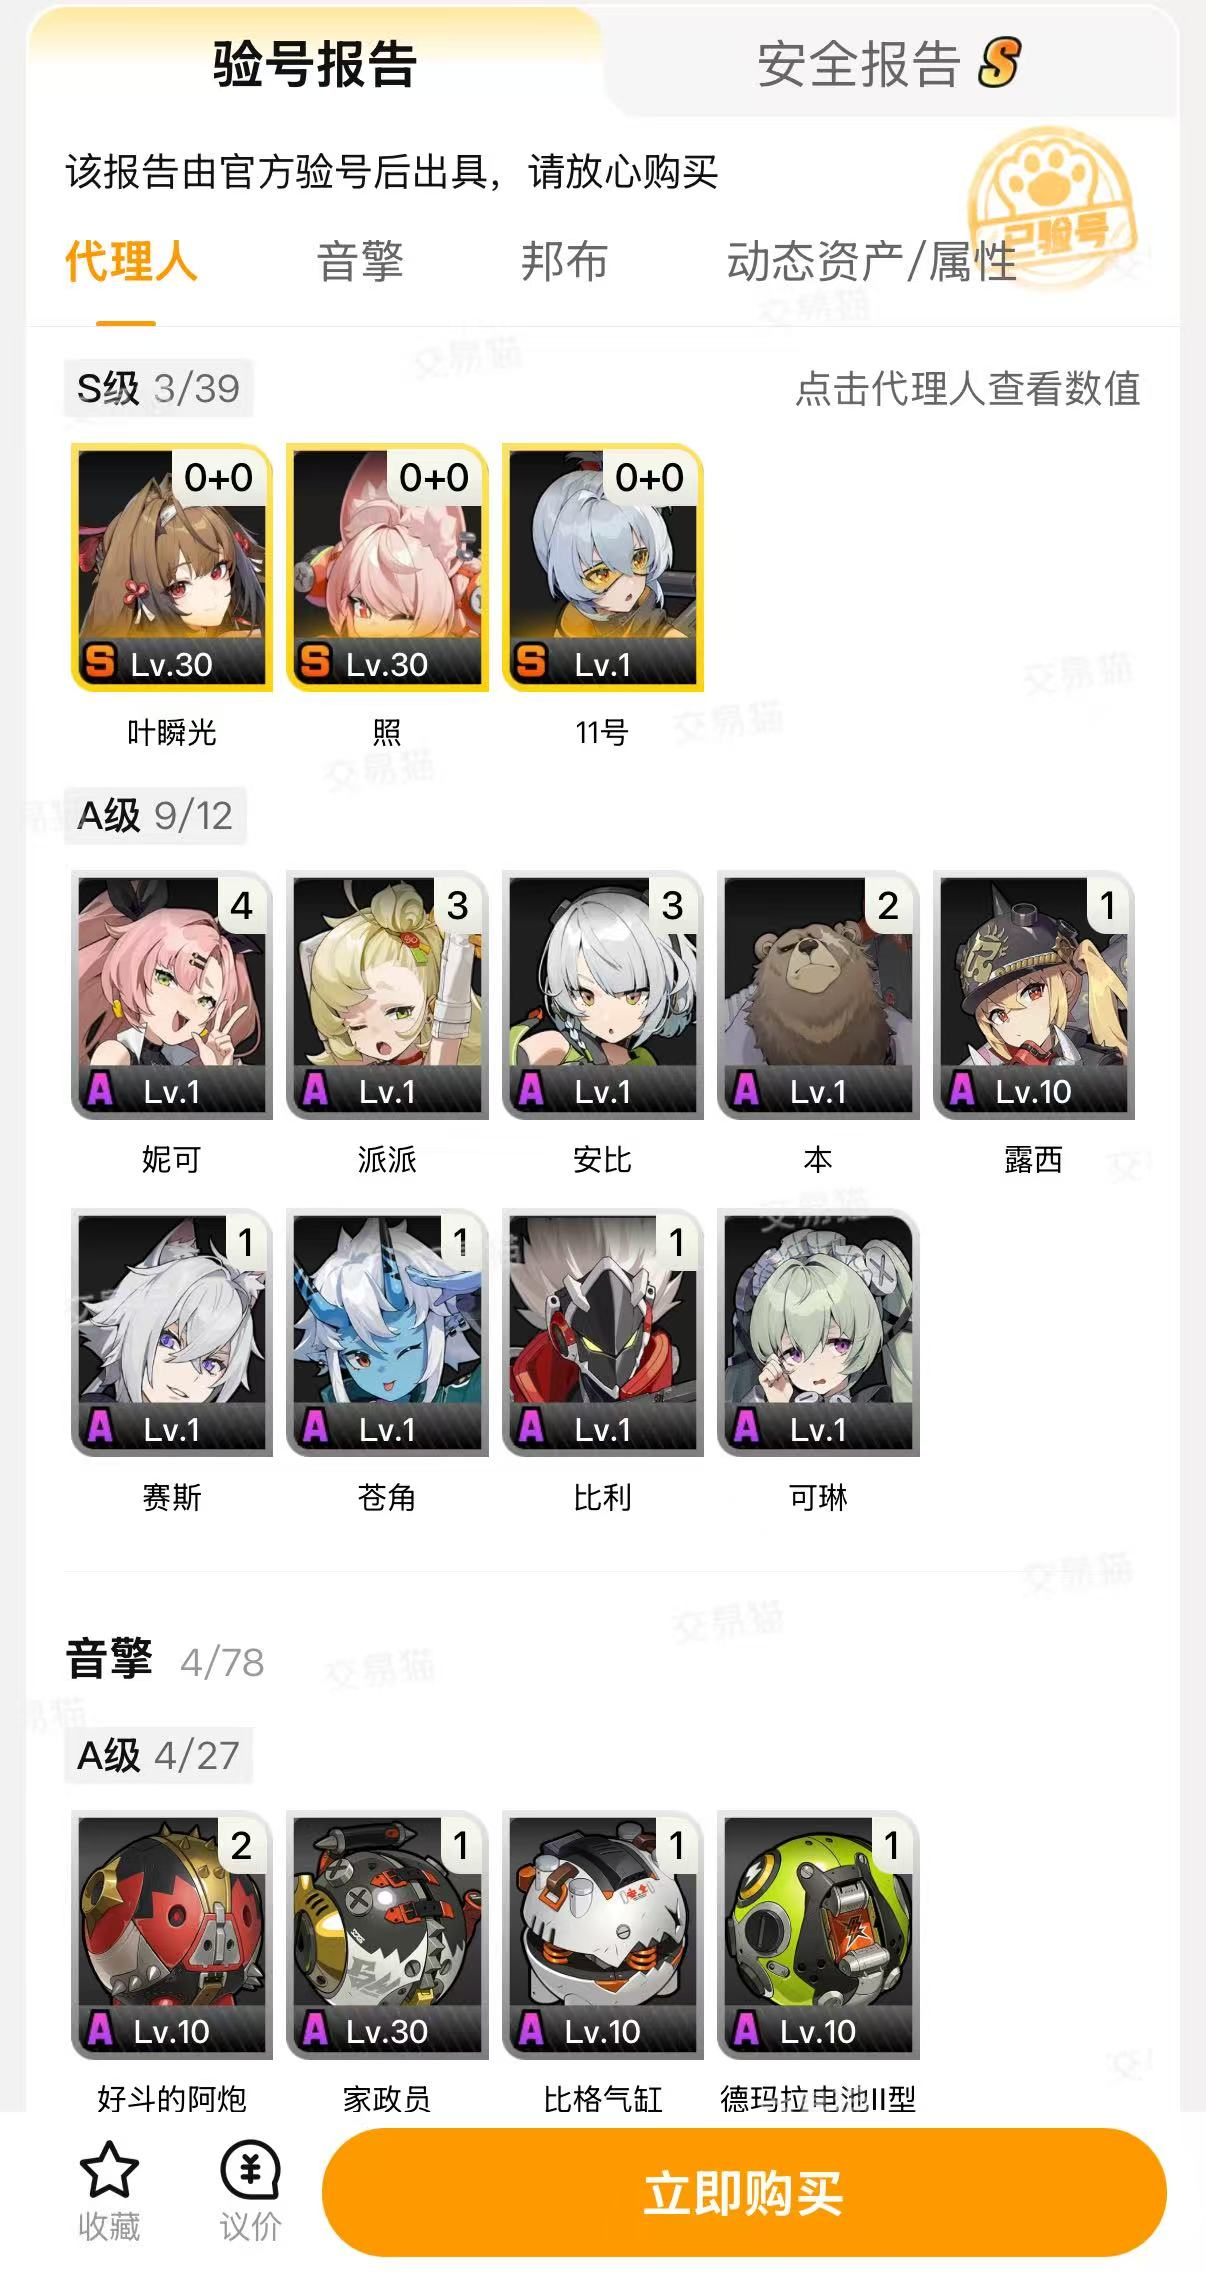Screen dimensions: 1206x2273
Task: Tap the 收藏 star icon
Action: pyautogui.click(x=109, y=2170)
